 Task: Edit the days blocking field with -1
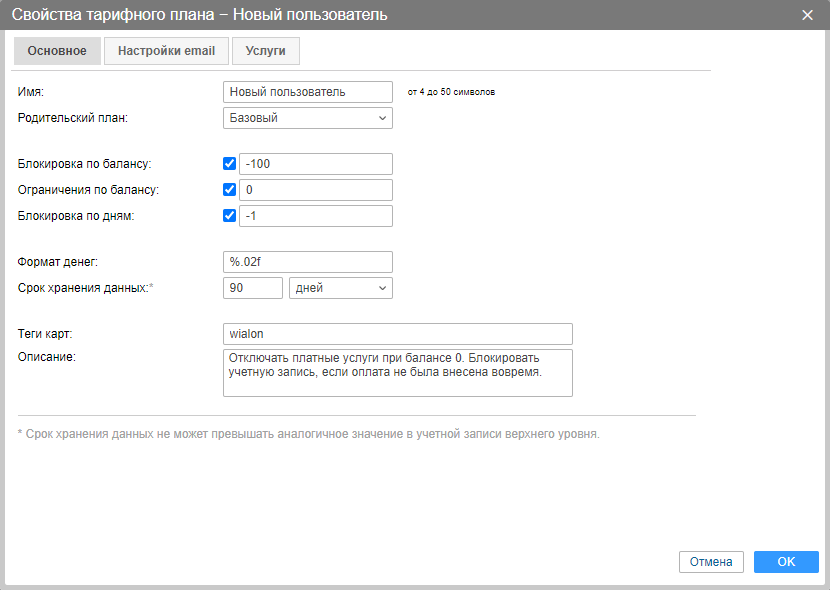click(x=316, y=216)
